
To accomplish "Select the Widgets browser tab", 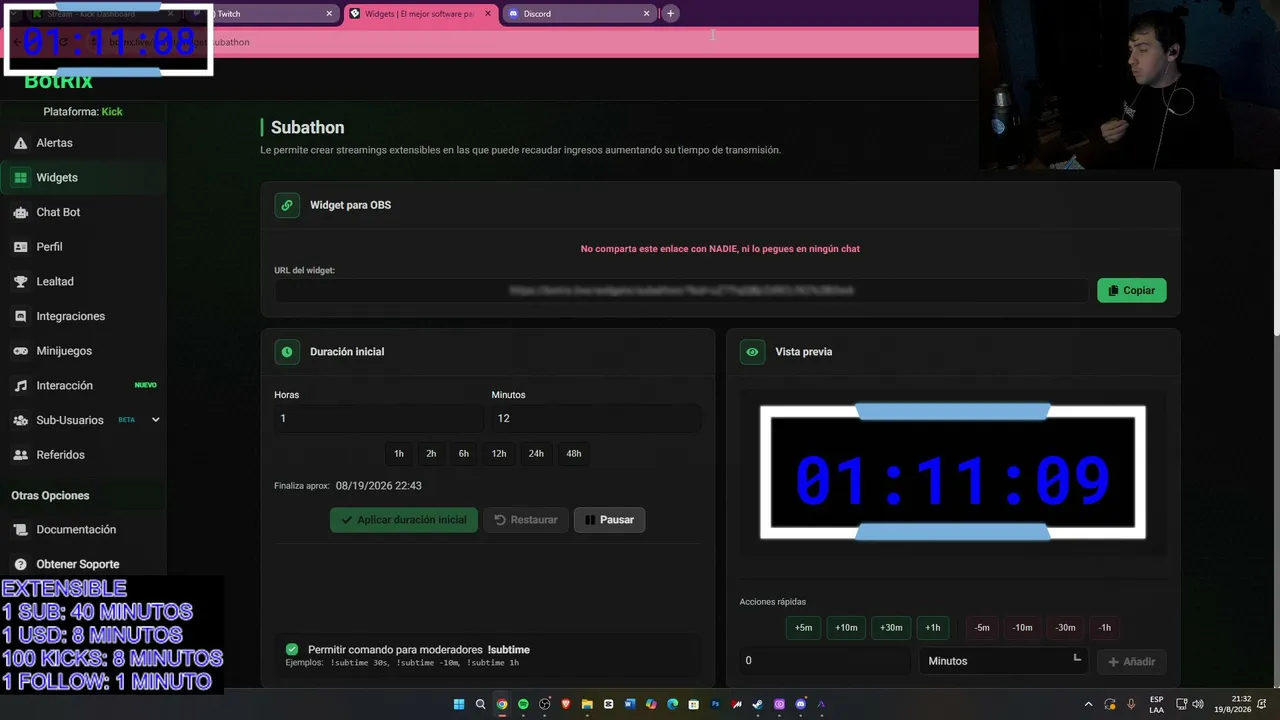I will (420, 14).
